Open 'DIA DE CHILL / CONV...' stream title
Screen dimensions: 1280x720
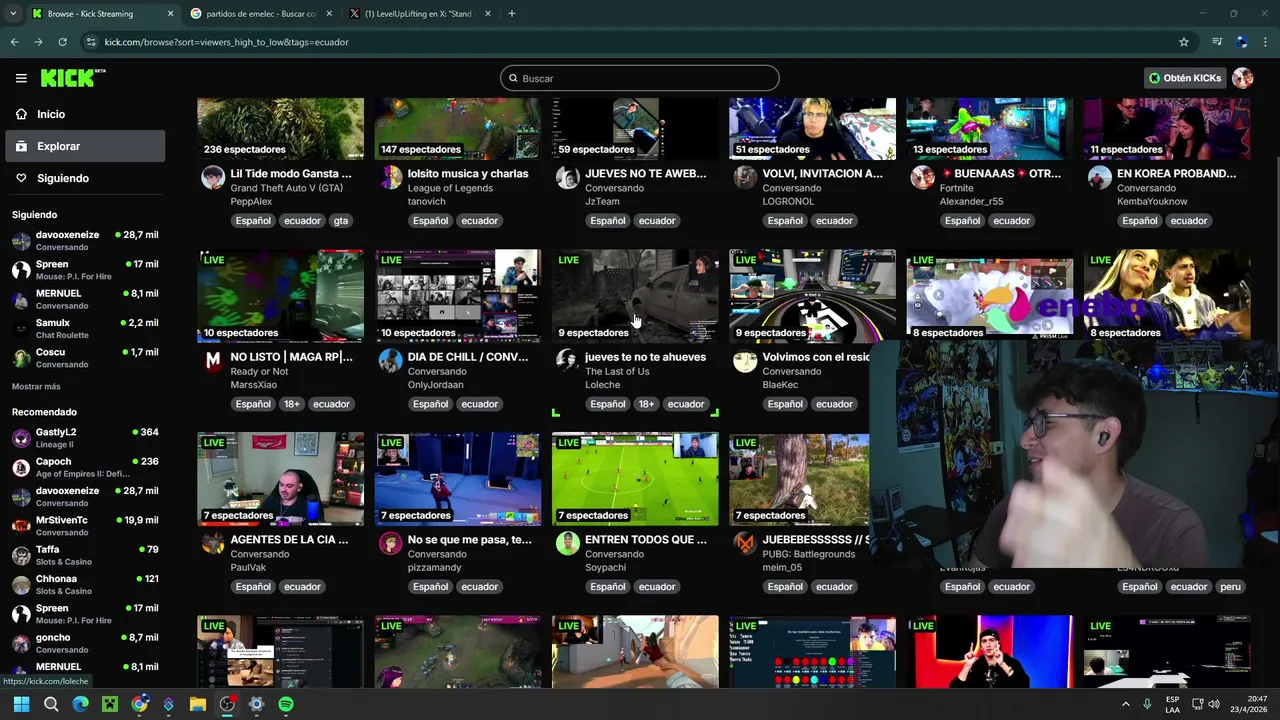tap(468, 357)
